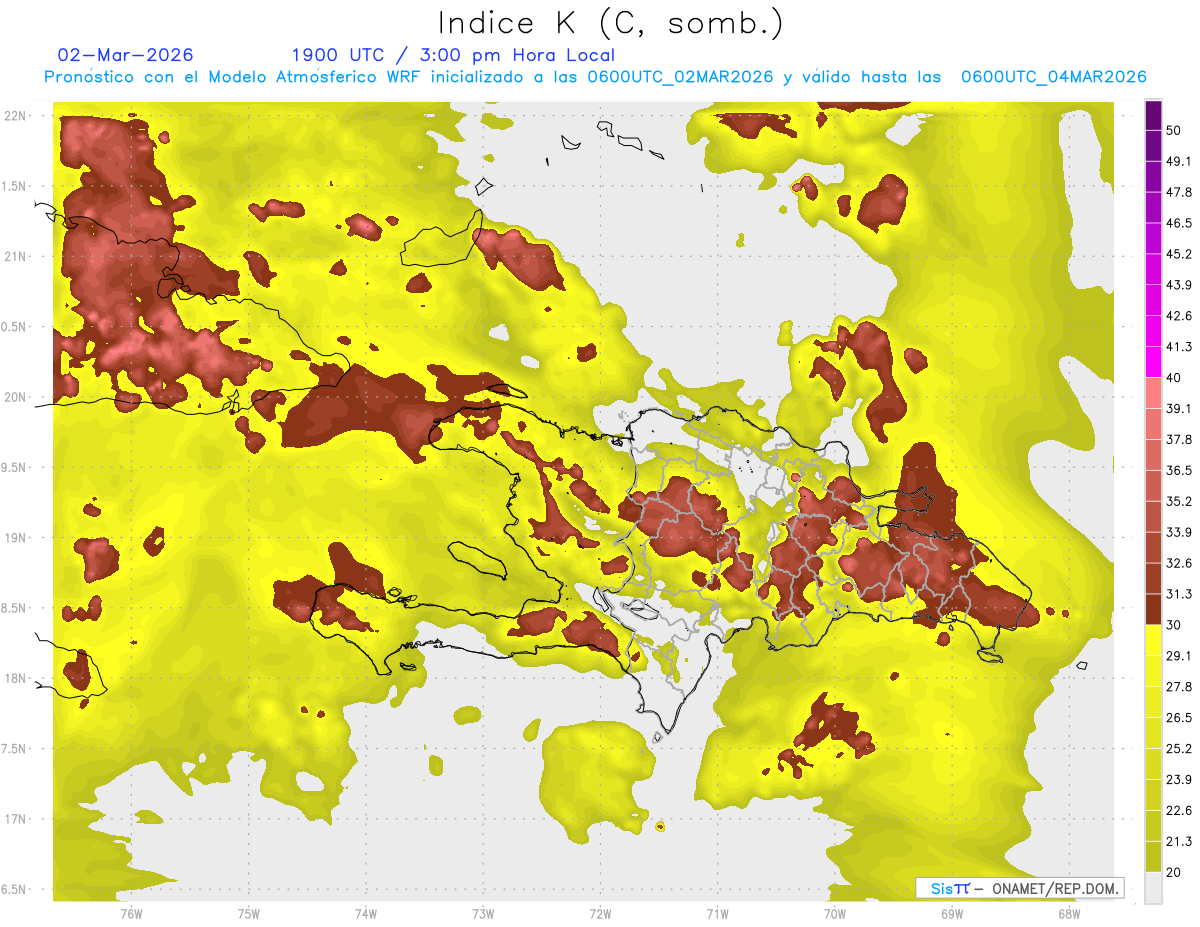1200x927 pixels.
Task: Click the '72W' longitude axis label
Action: coord(600,915)
